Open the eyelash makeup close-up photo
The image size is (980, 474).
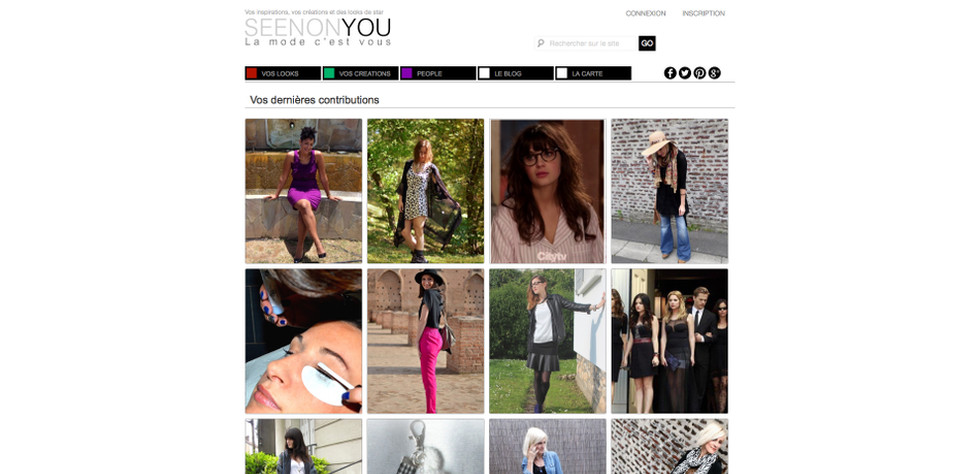[304, 341]
